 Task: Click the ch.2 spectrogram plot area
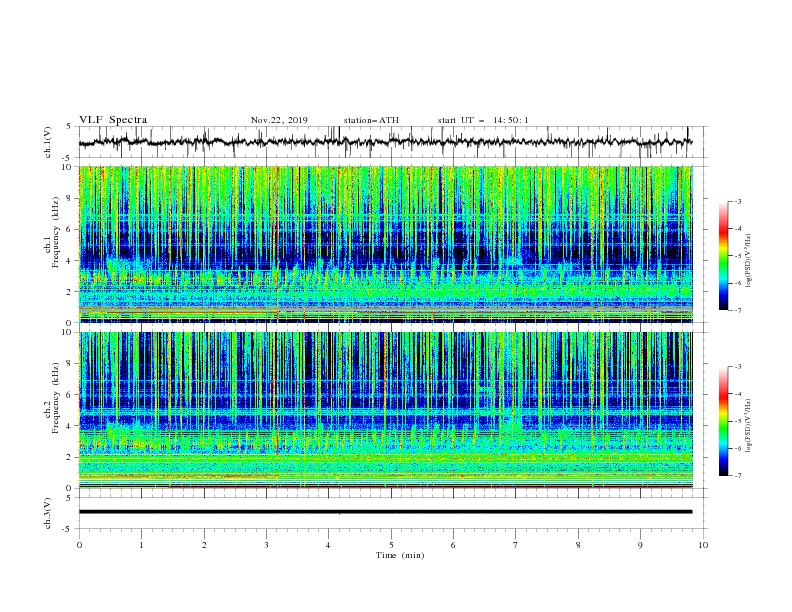[x=386, y=410]
